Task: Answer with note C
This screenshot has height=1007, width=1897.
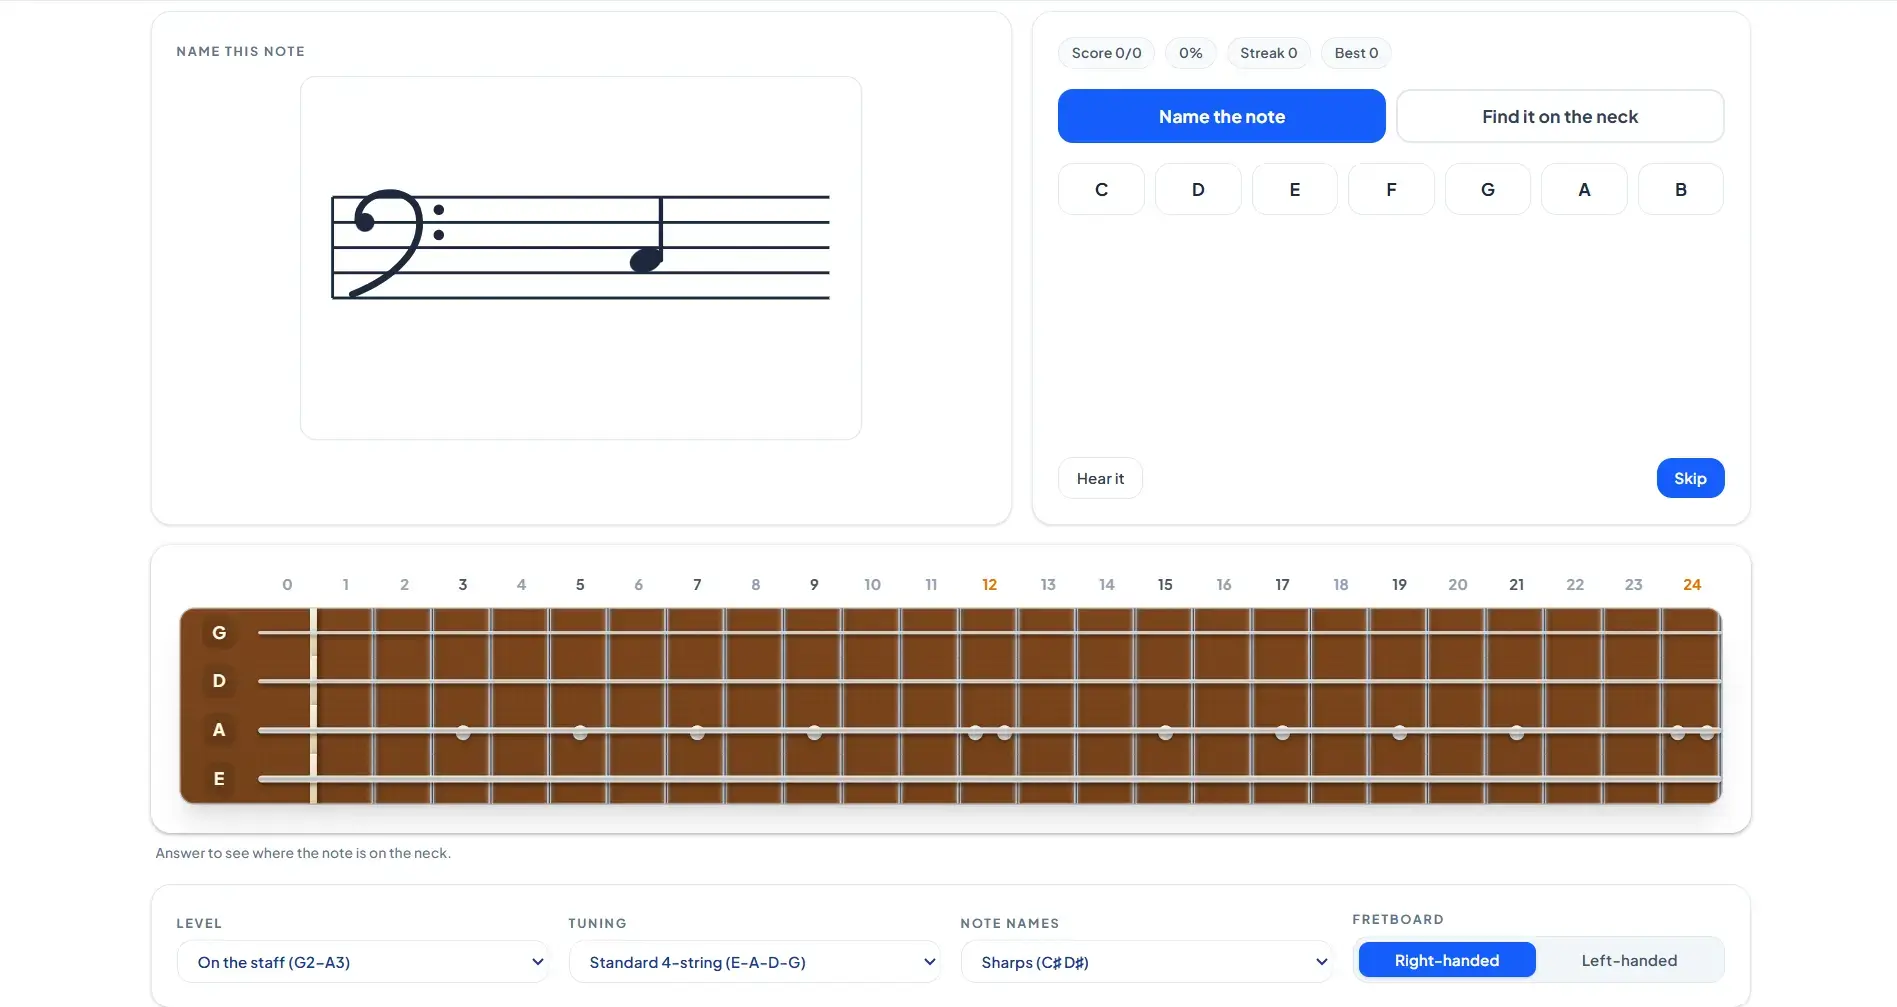Action: tap(1101, 189)
